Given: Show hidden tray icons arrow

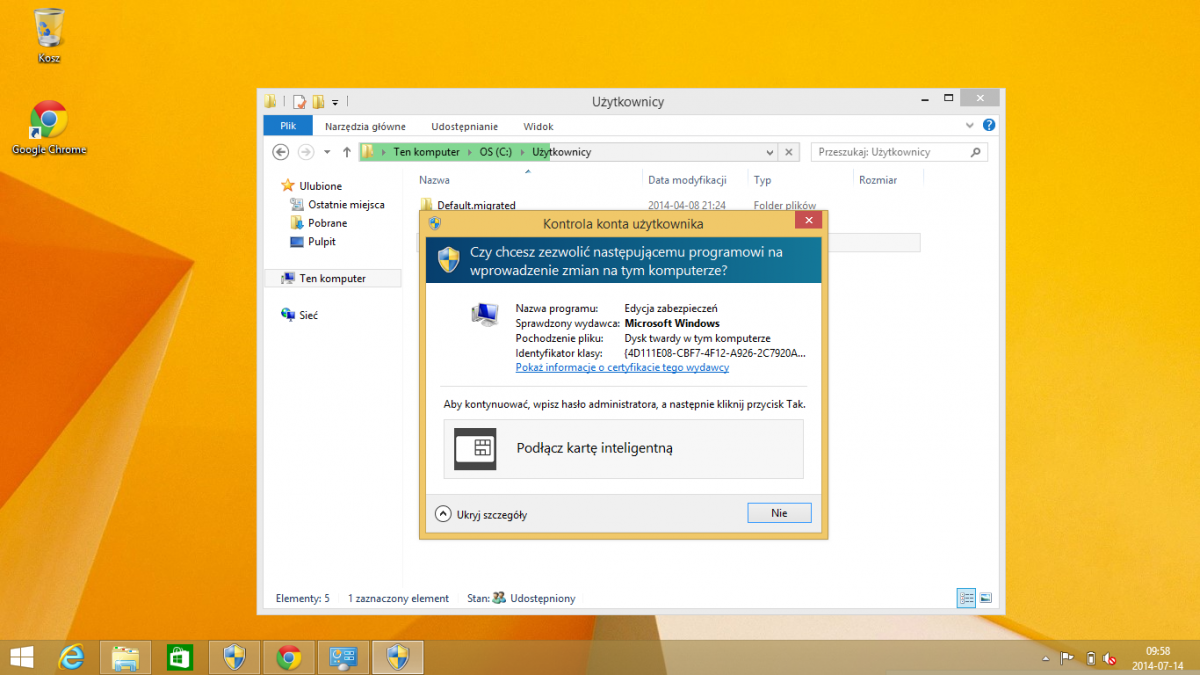Looking at the screenshot, I should (x=1046, y=658).
